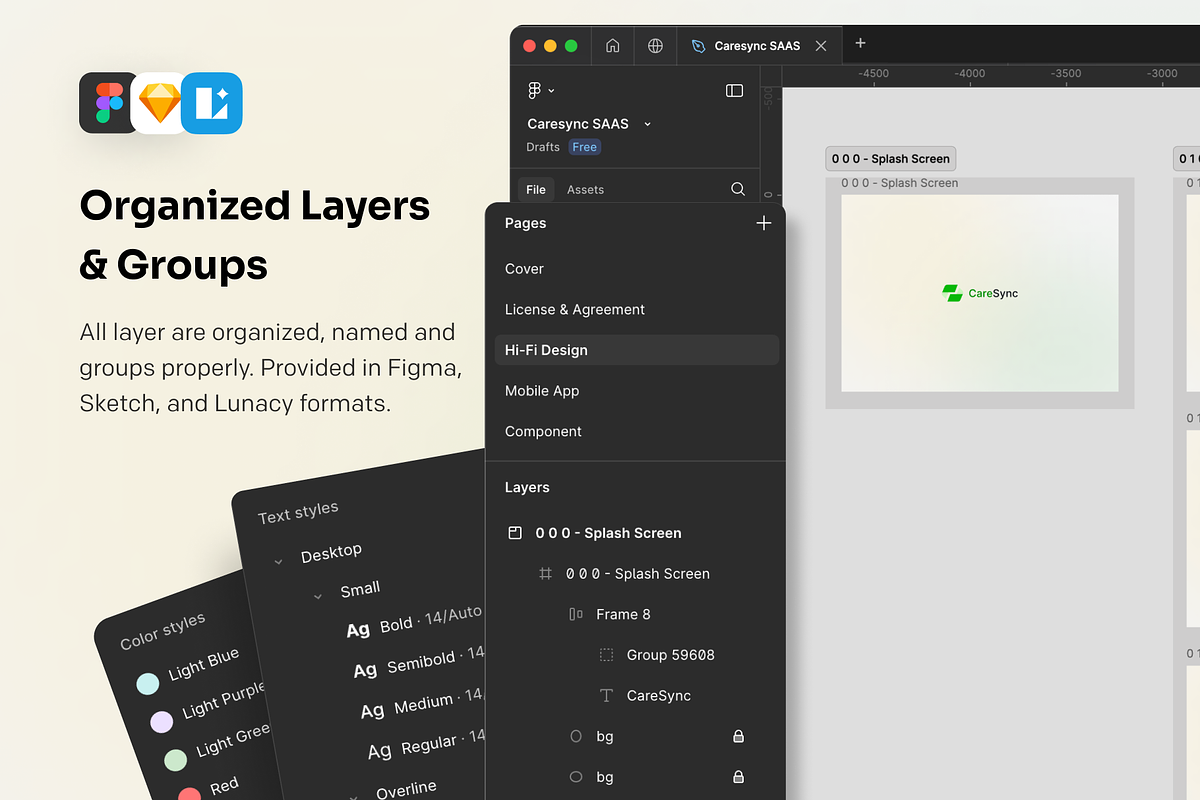Close the Caresync SAAS tab
Viewport: 1200px width, 800px height.
pos(821,46)
